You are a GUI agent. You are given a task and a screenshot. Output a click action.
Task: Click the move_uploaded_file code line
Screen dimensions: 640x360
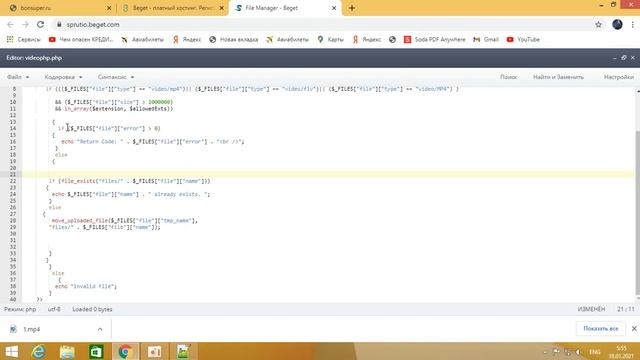pyautogui.click(x=124, y=221)
